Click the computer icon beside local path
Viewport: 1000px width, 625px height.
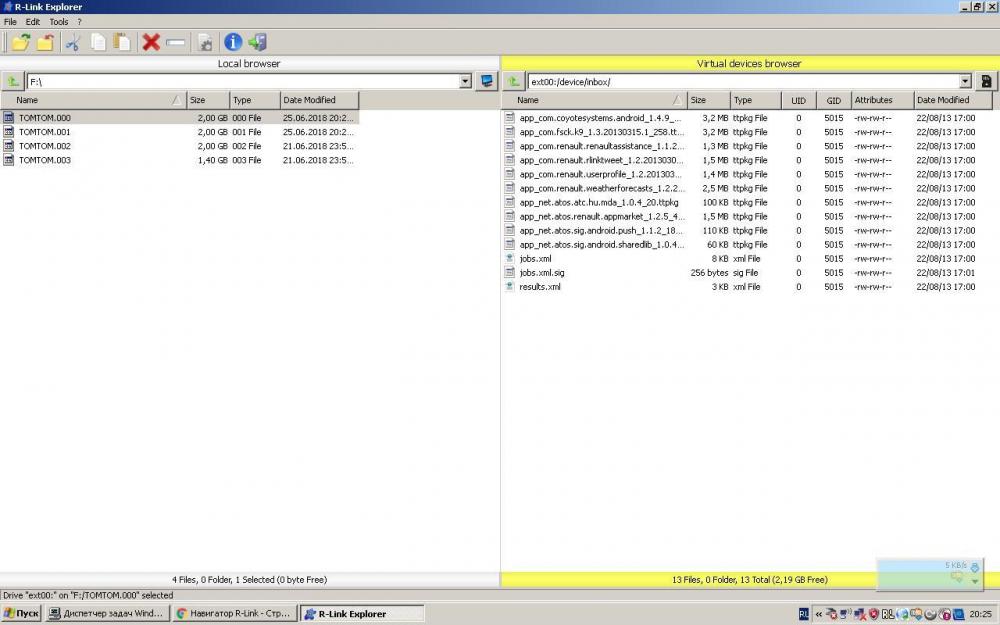[x=487, y=82]
